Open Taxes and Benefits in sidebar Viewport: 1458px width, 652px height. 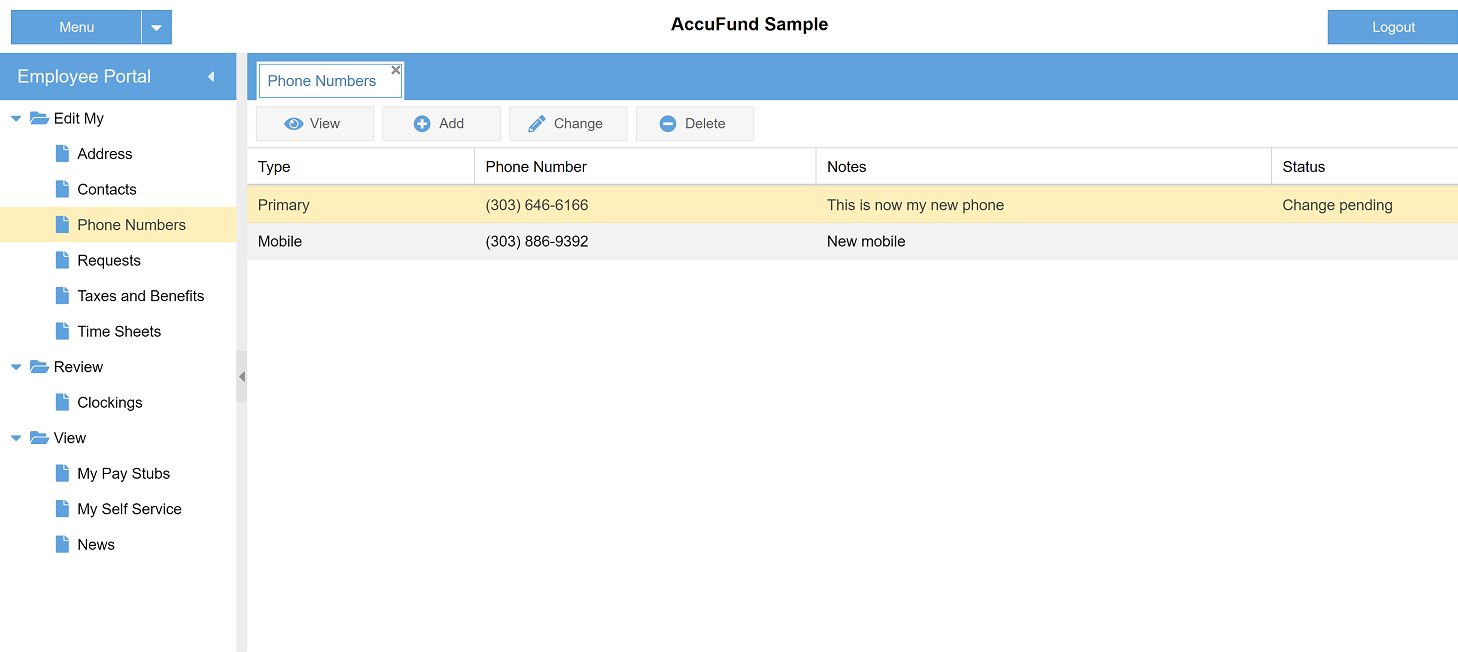140,296
